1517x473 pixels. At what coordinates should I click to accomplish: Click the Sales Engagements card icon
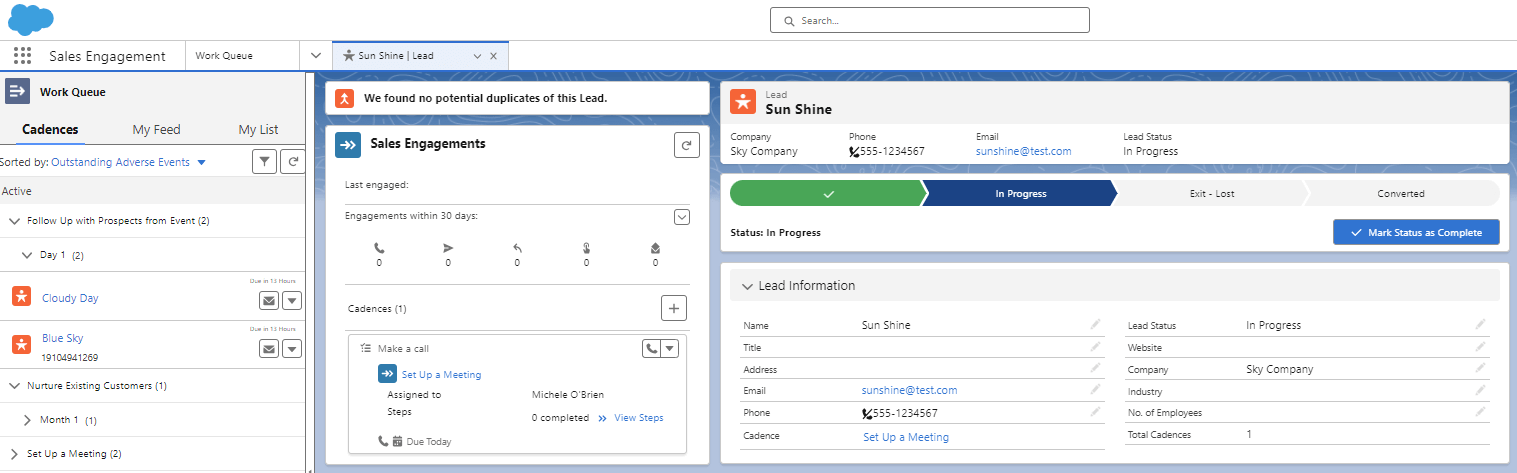click(348, 145)
